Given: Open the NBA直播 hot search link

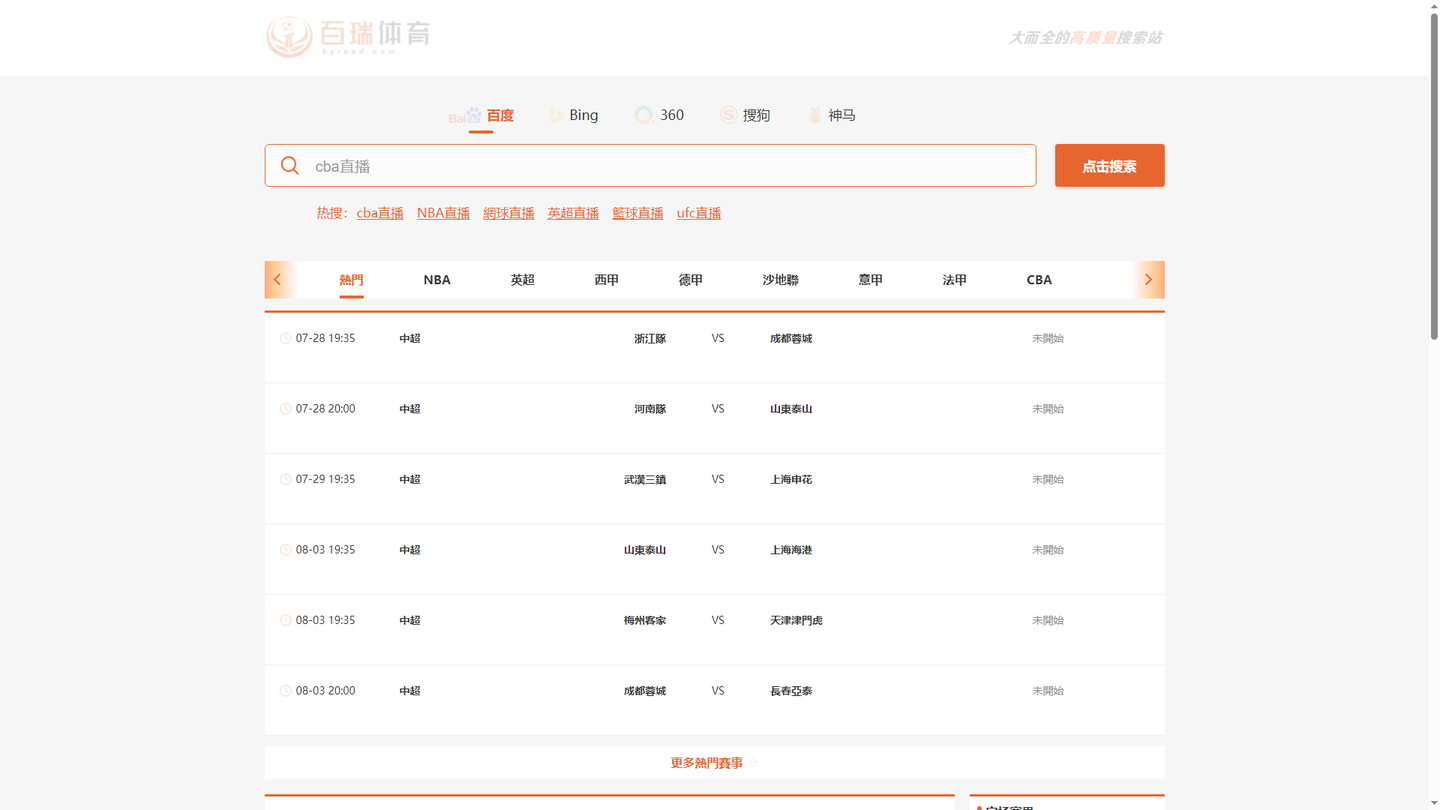Looking at the screenshot, I should coord(443,213).
